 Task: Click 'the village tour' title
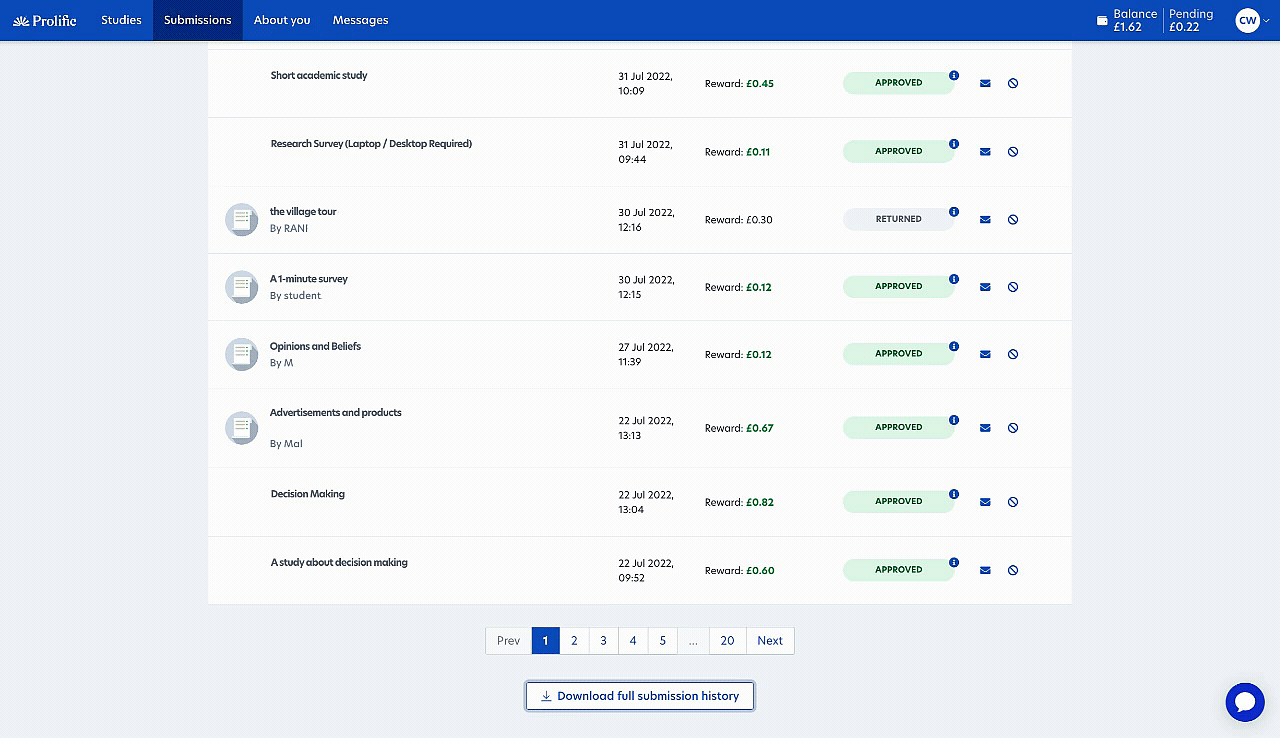(303, 212)
